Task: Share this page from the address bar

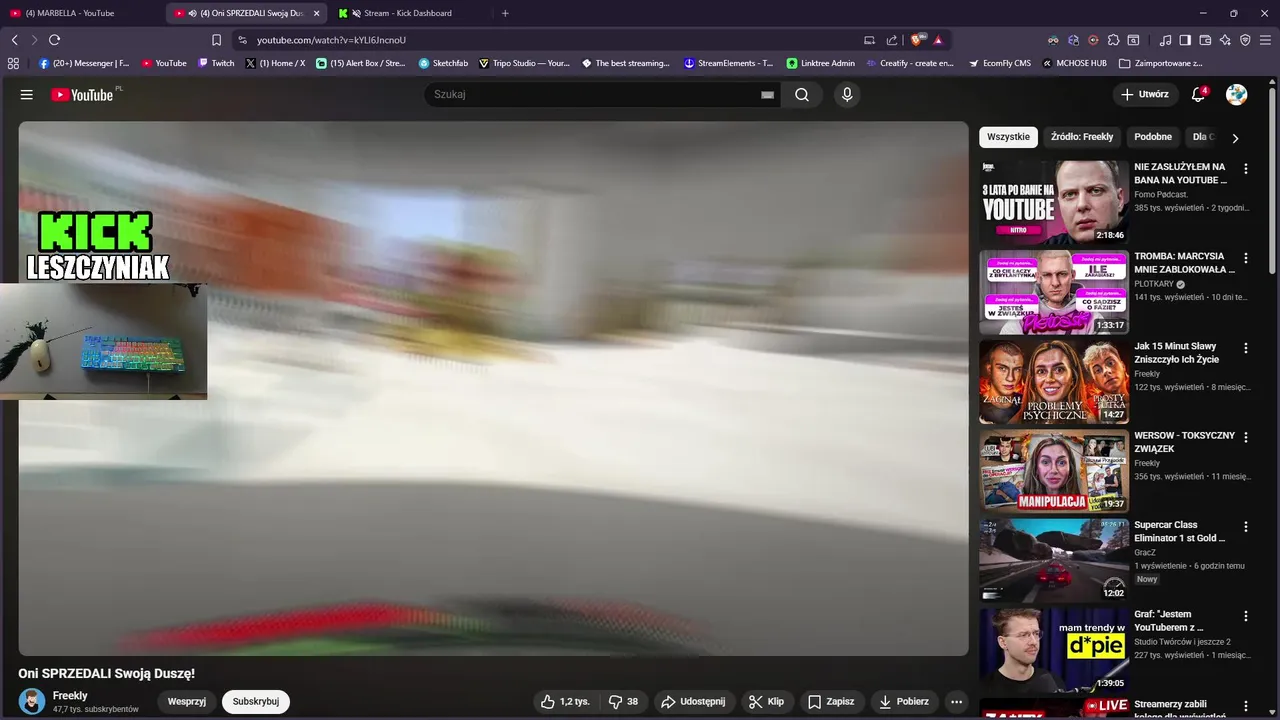Action: (892, 40)
